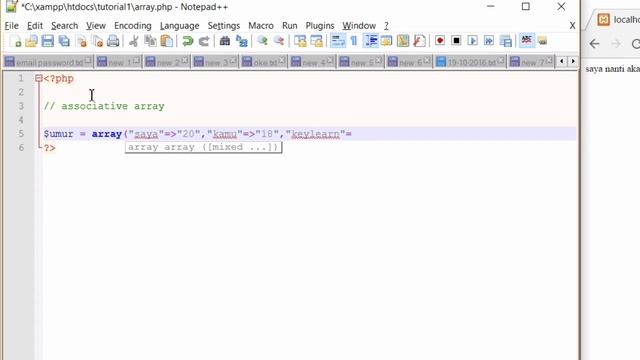Click the "keylearn" string in line 5
This screenshot has height=360, width=640.
316,134
